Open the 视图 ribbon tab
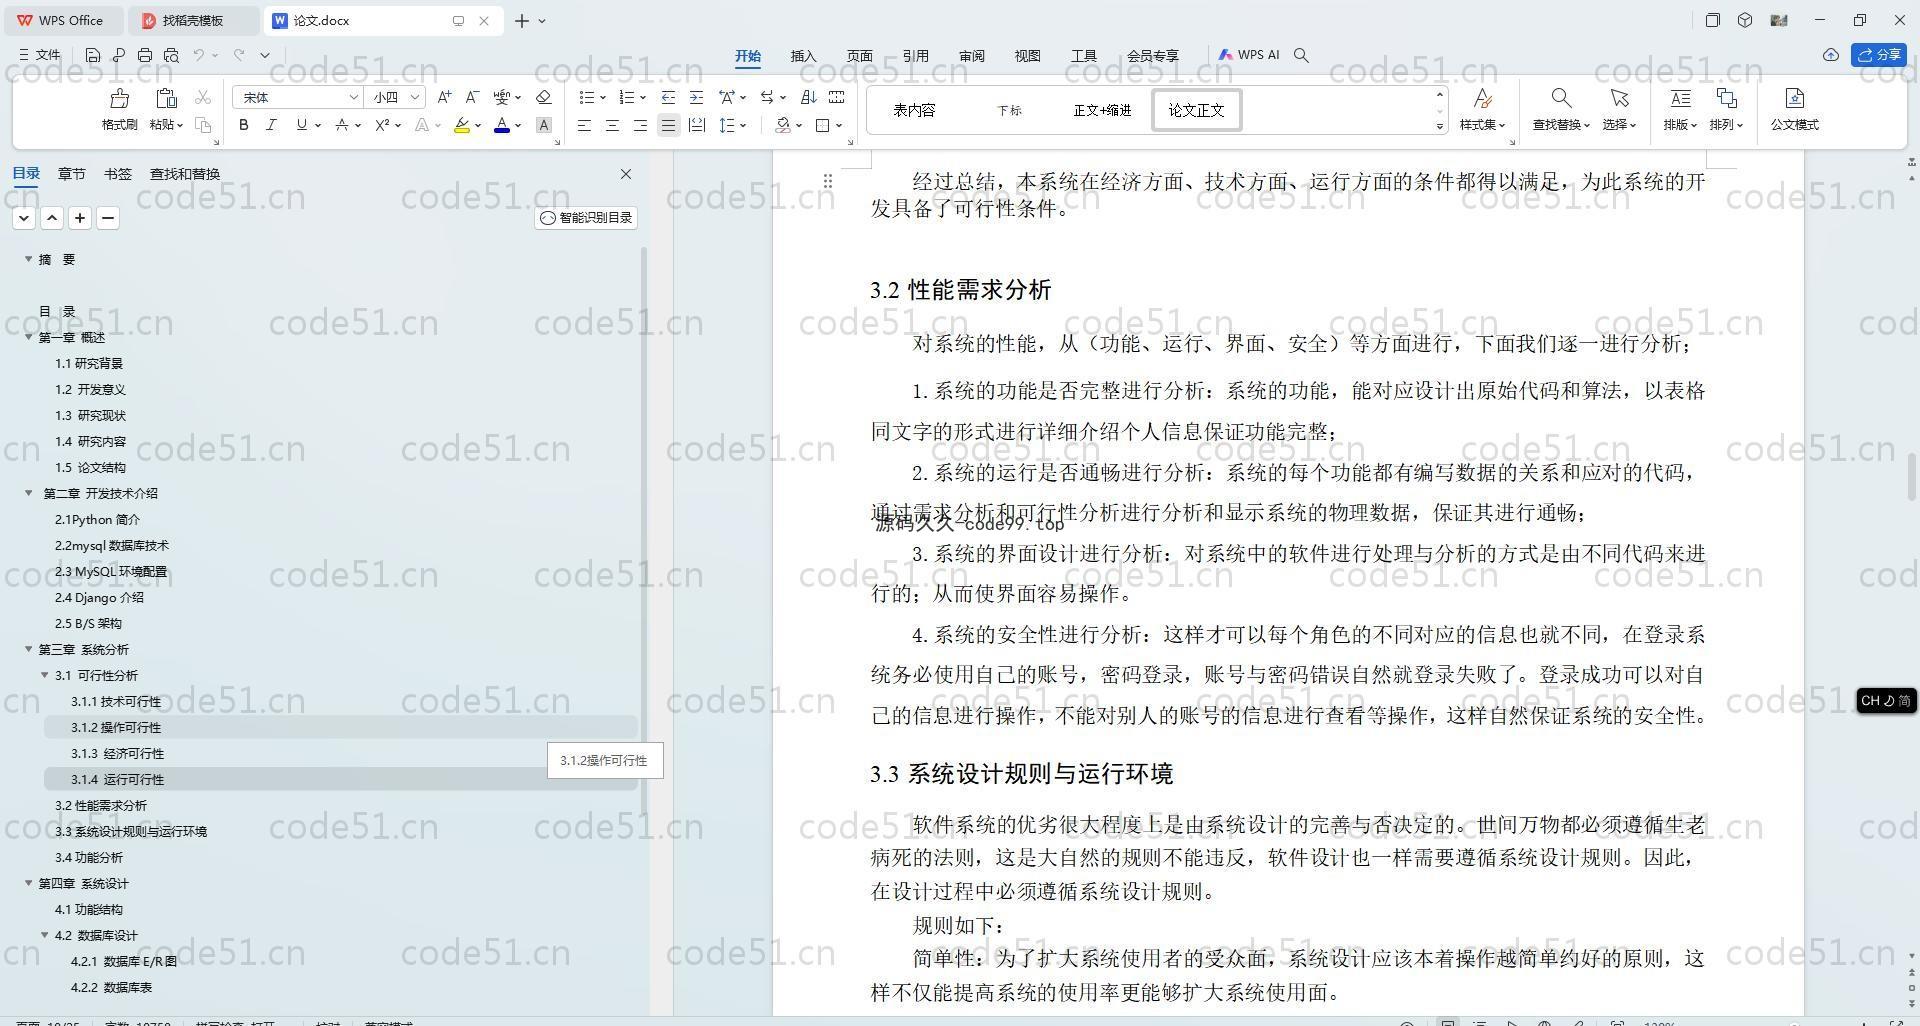This screenshot has width=1920, height=1026. coord(1028,56)
